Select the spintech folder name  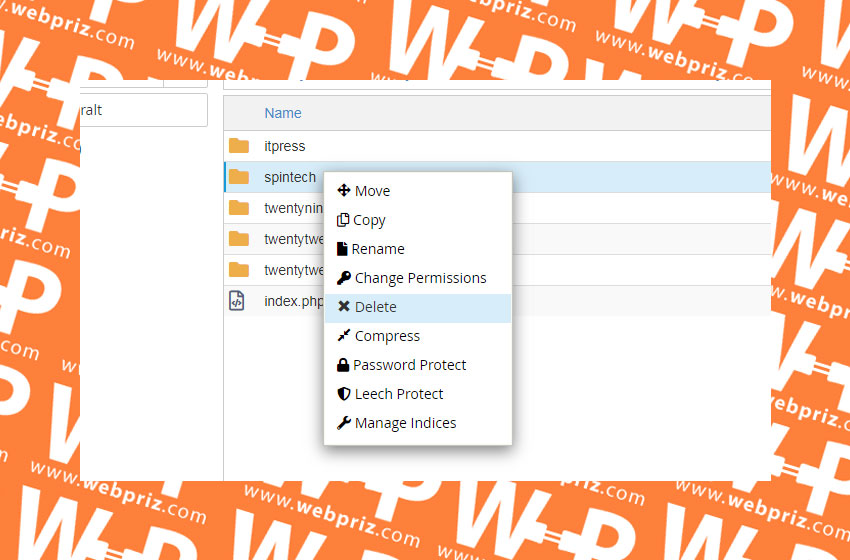(x=290, y=177)
